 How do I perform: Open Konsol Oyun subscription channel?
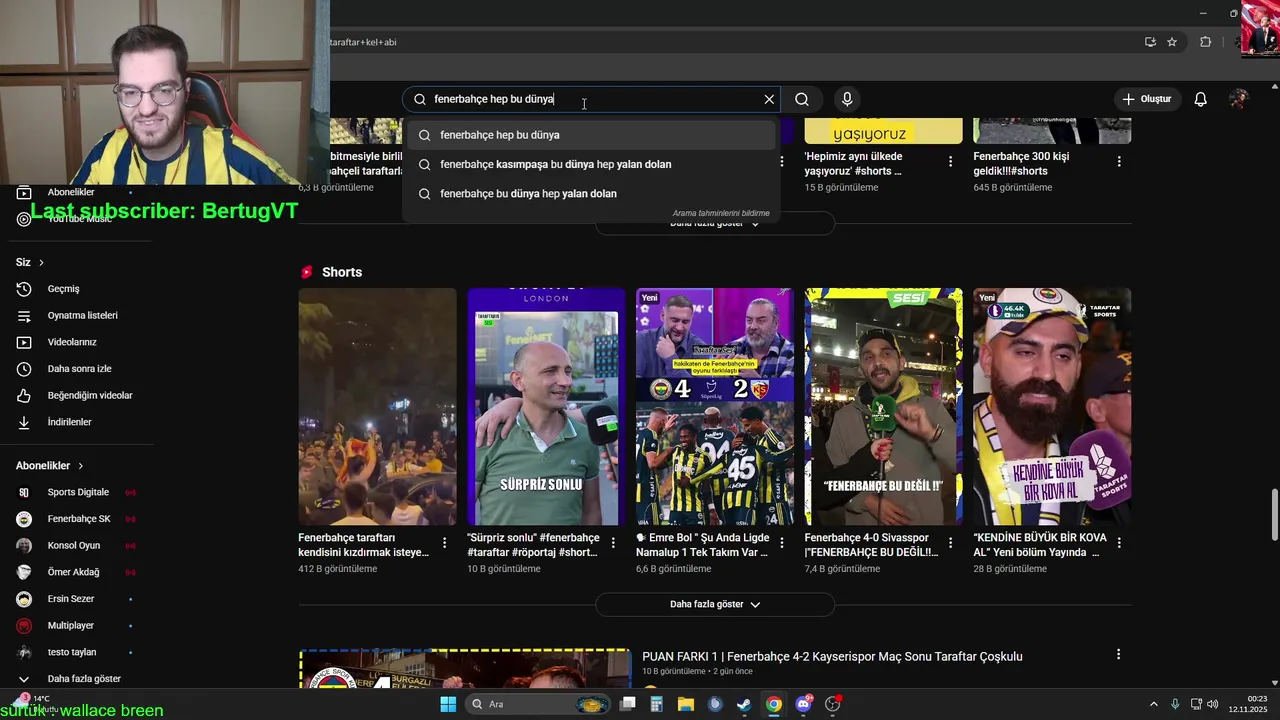[76, 545]
